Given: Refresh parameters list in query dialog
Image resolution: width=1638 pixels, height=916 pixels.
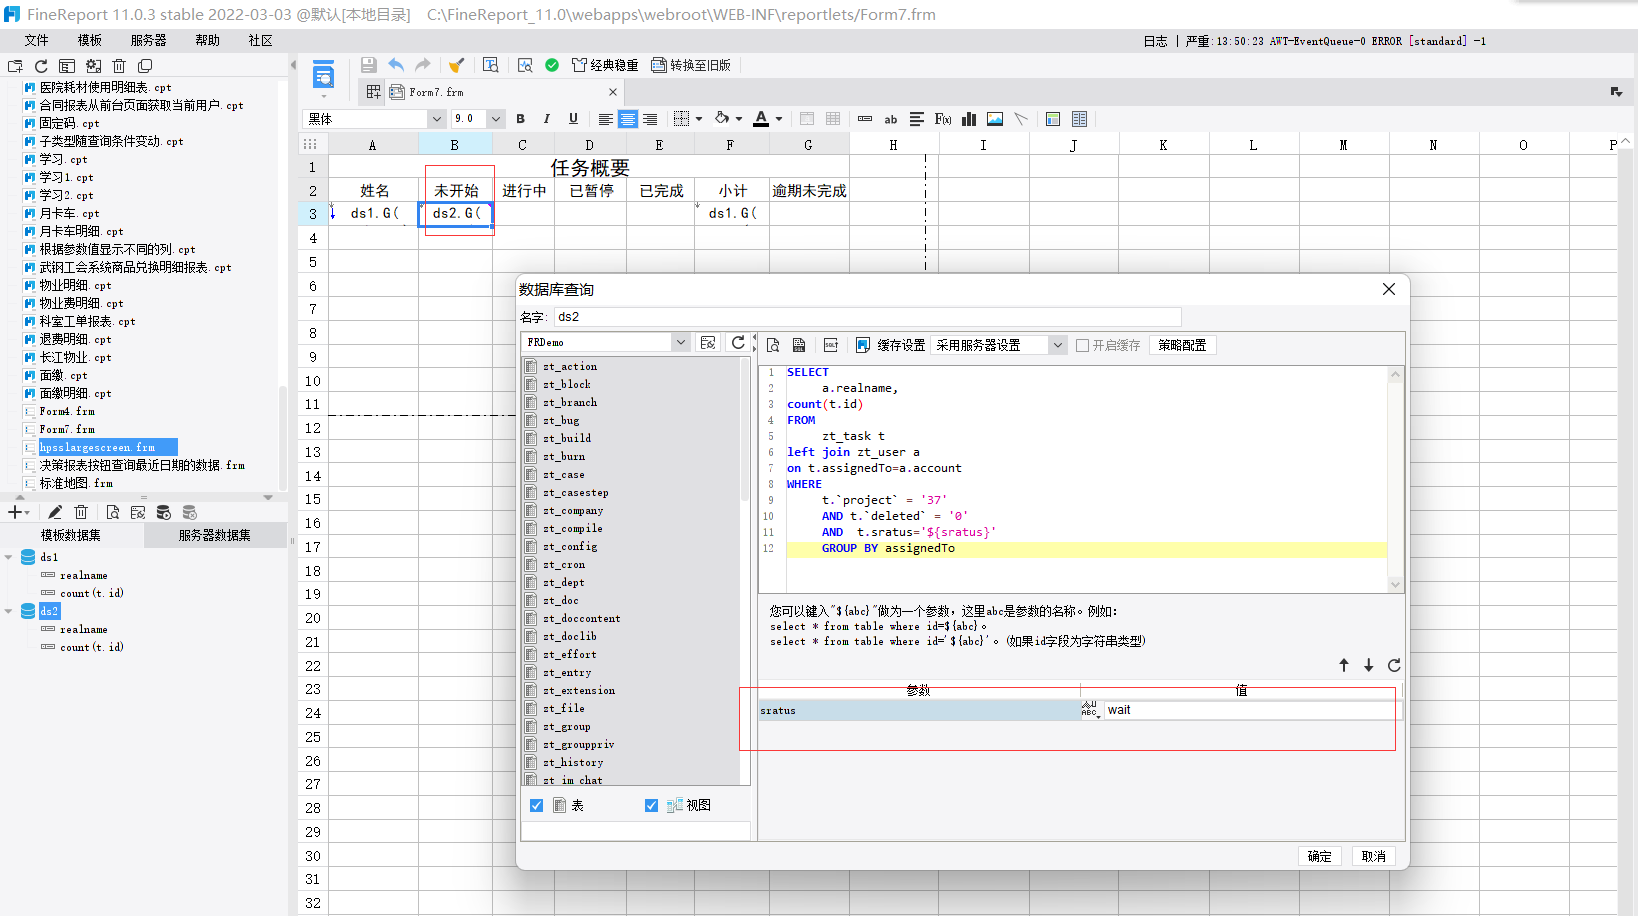Looking at the screenshot, I should tap(1394, 665).
